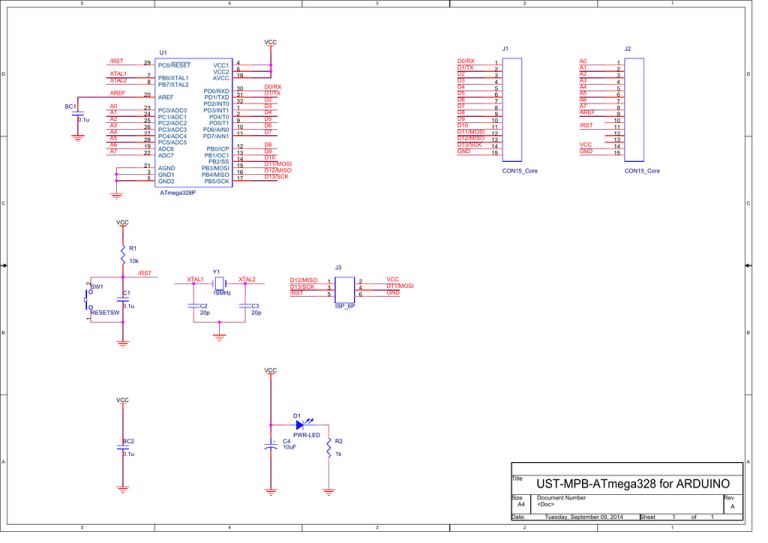This screenshot has width=768, height=543.
Task: Click the AVCC pin name on U1
Action: (221, 78)
